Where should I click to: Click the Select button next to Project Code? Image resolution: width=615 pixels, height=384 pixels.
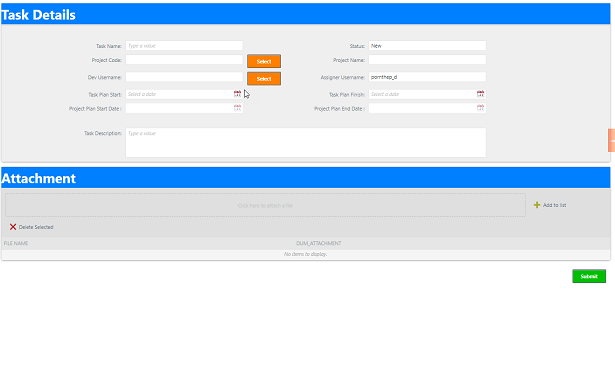point(264,61)
